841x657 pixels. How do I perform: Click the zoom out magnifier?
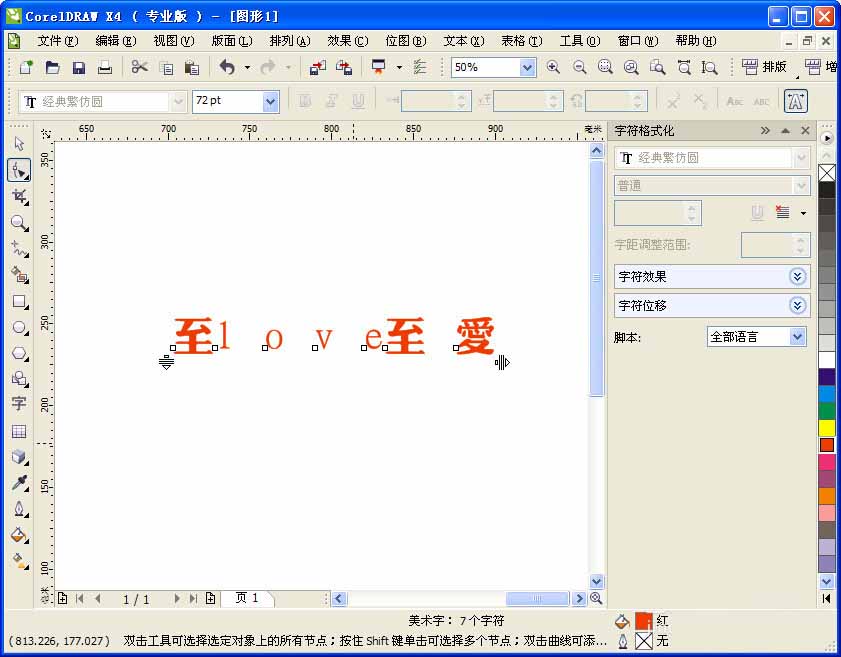[x=579, y=67]
